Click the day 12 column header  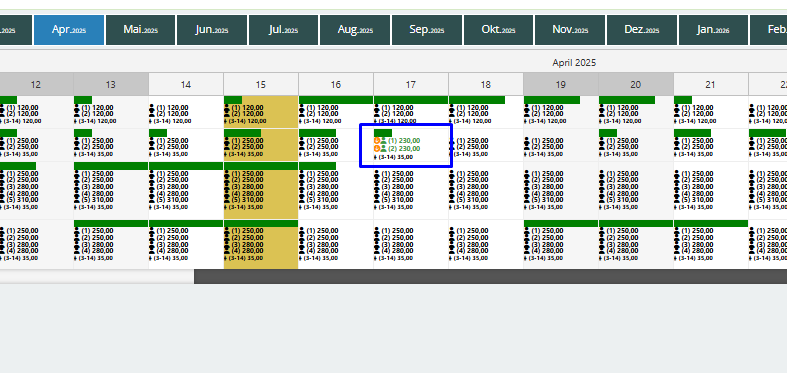coord(36,84)
